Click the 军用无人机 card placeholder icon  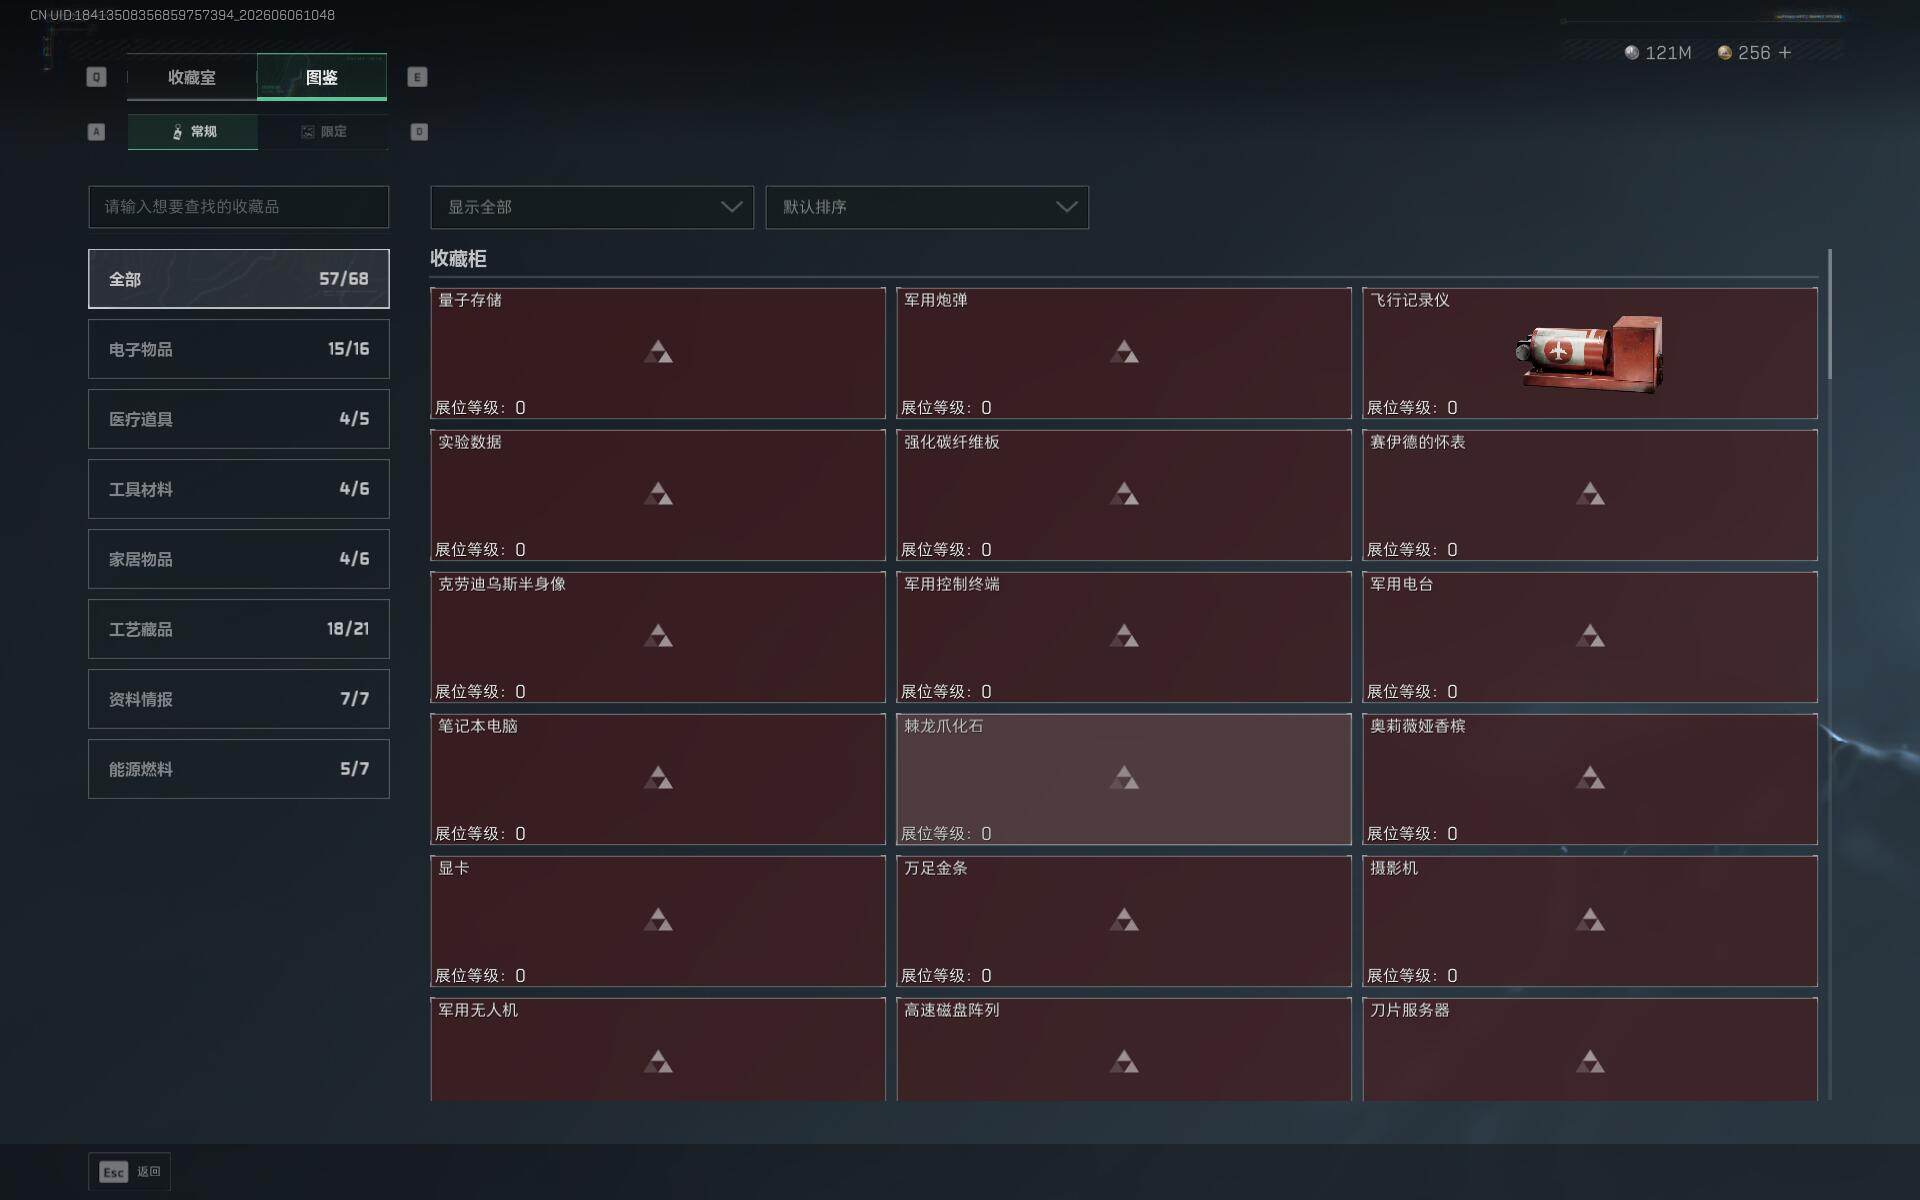pos(658,1061)
